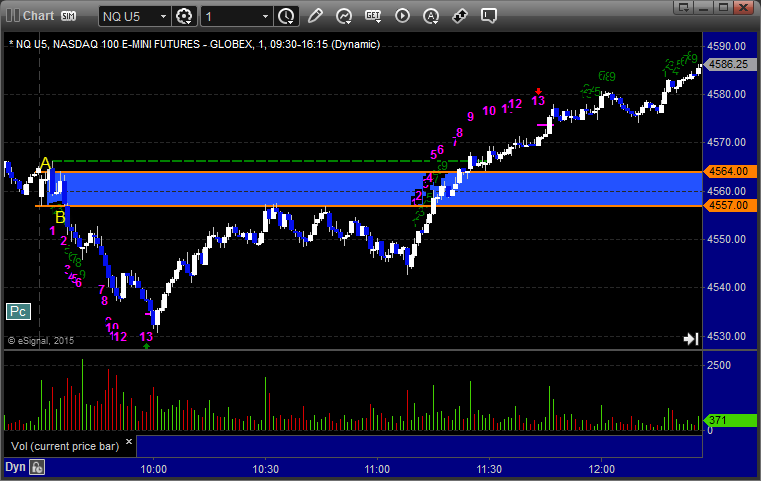The width and height of the screenshot is (761, 481).
Task: Select the drawing pencil tool
Action: (315, 16)
